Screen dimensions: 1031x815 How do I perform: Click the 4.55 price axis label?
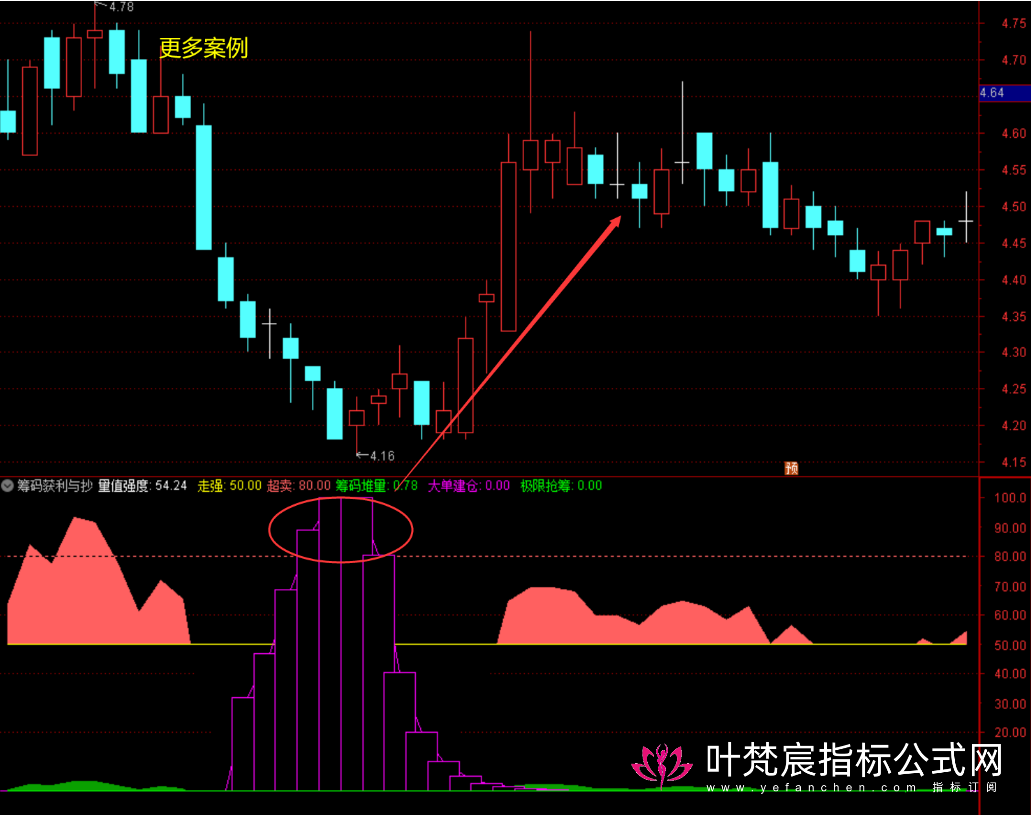tap(1013, 170)
